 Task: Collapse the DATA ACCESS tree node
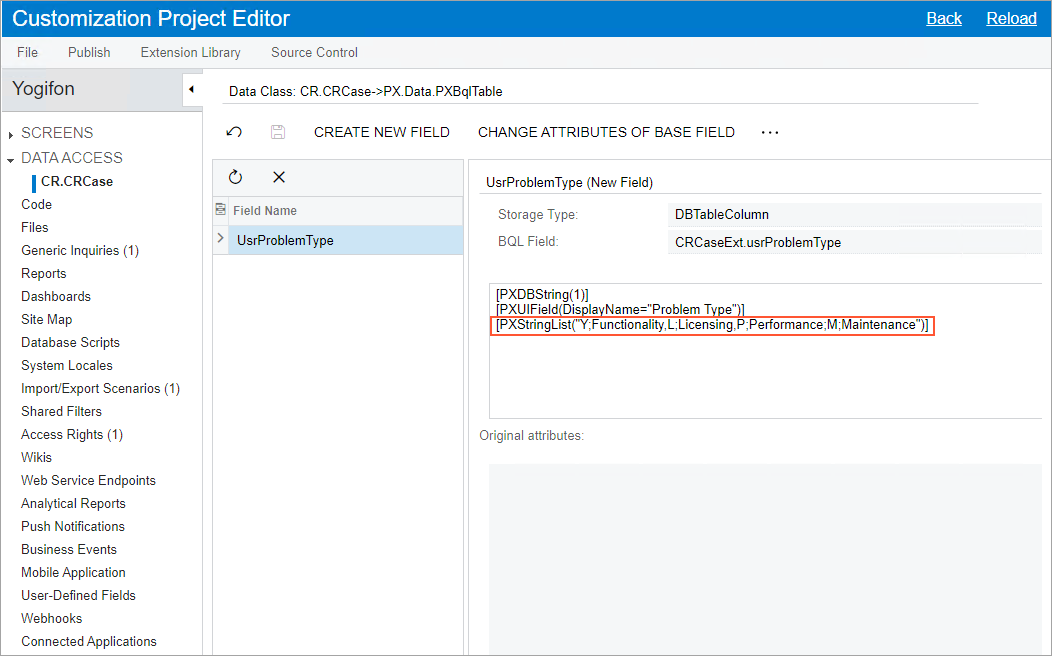coord(11,159)
